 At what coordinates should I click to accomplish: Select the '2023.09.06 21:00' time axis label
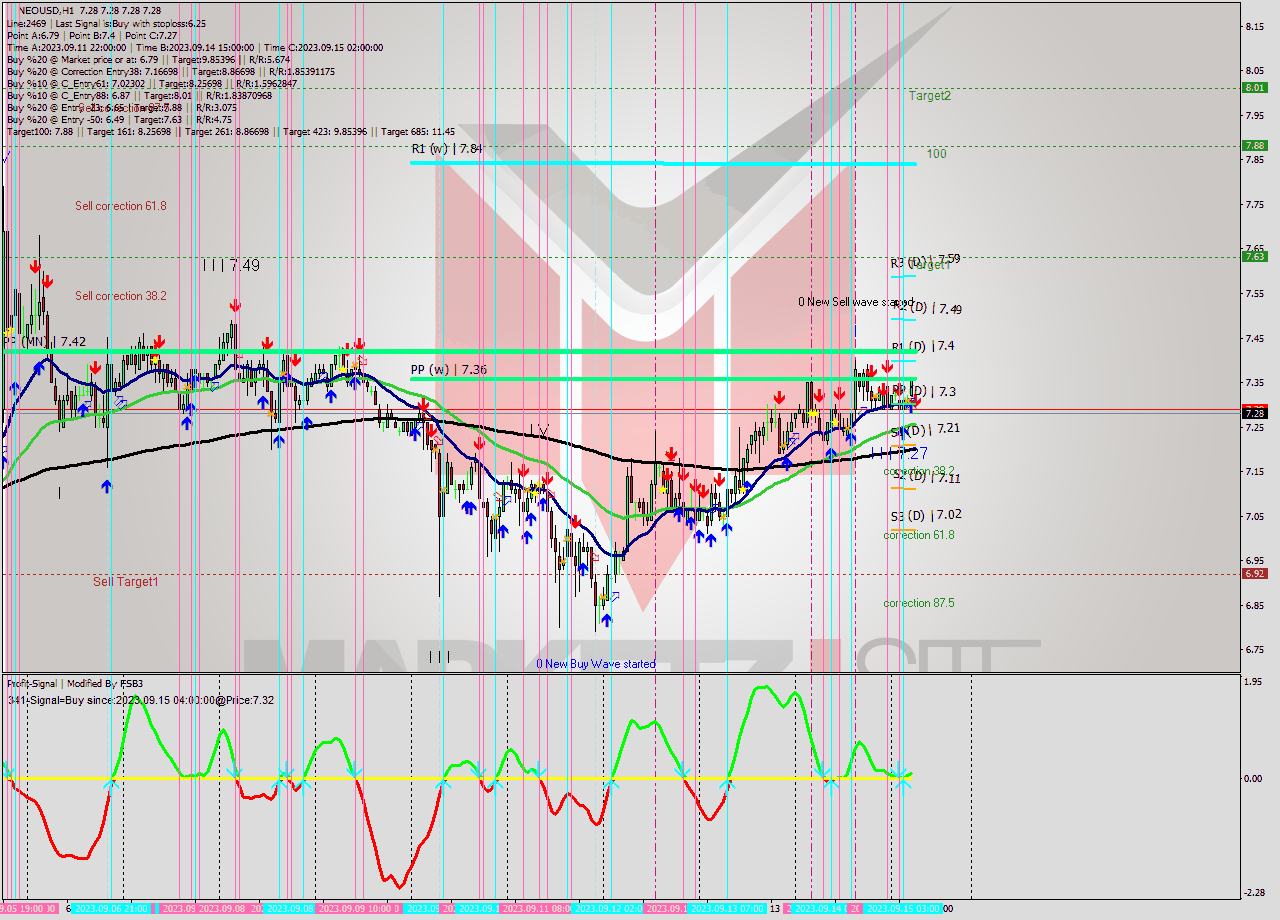tap(113, 909)
